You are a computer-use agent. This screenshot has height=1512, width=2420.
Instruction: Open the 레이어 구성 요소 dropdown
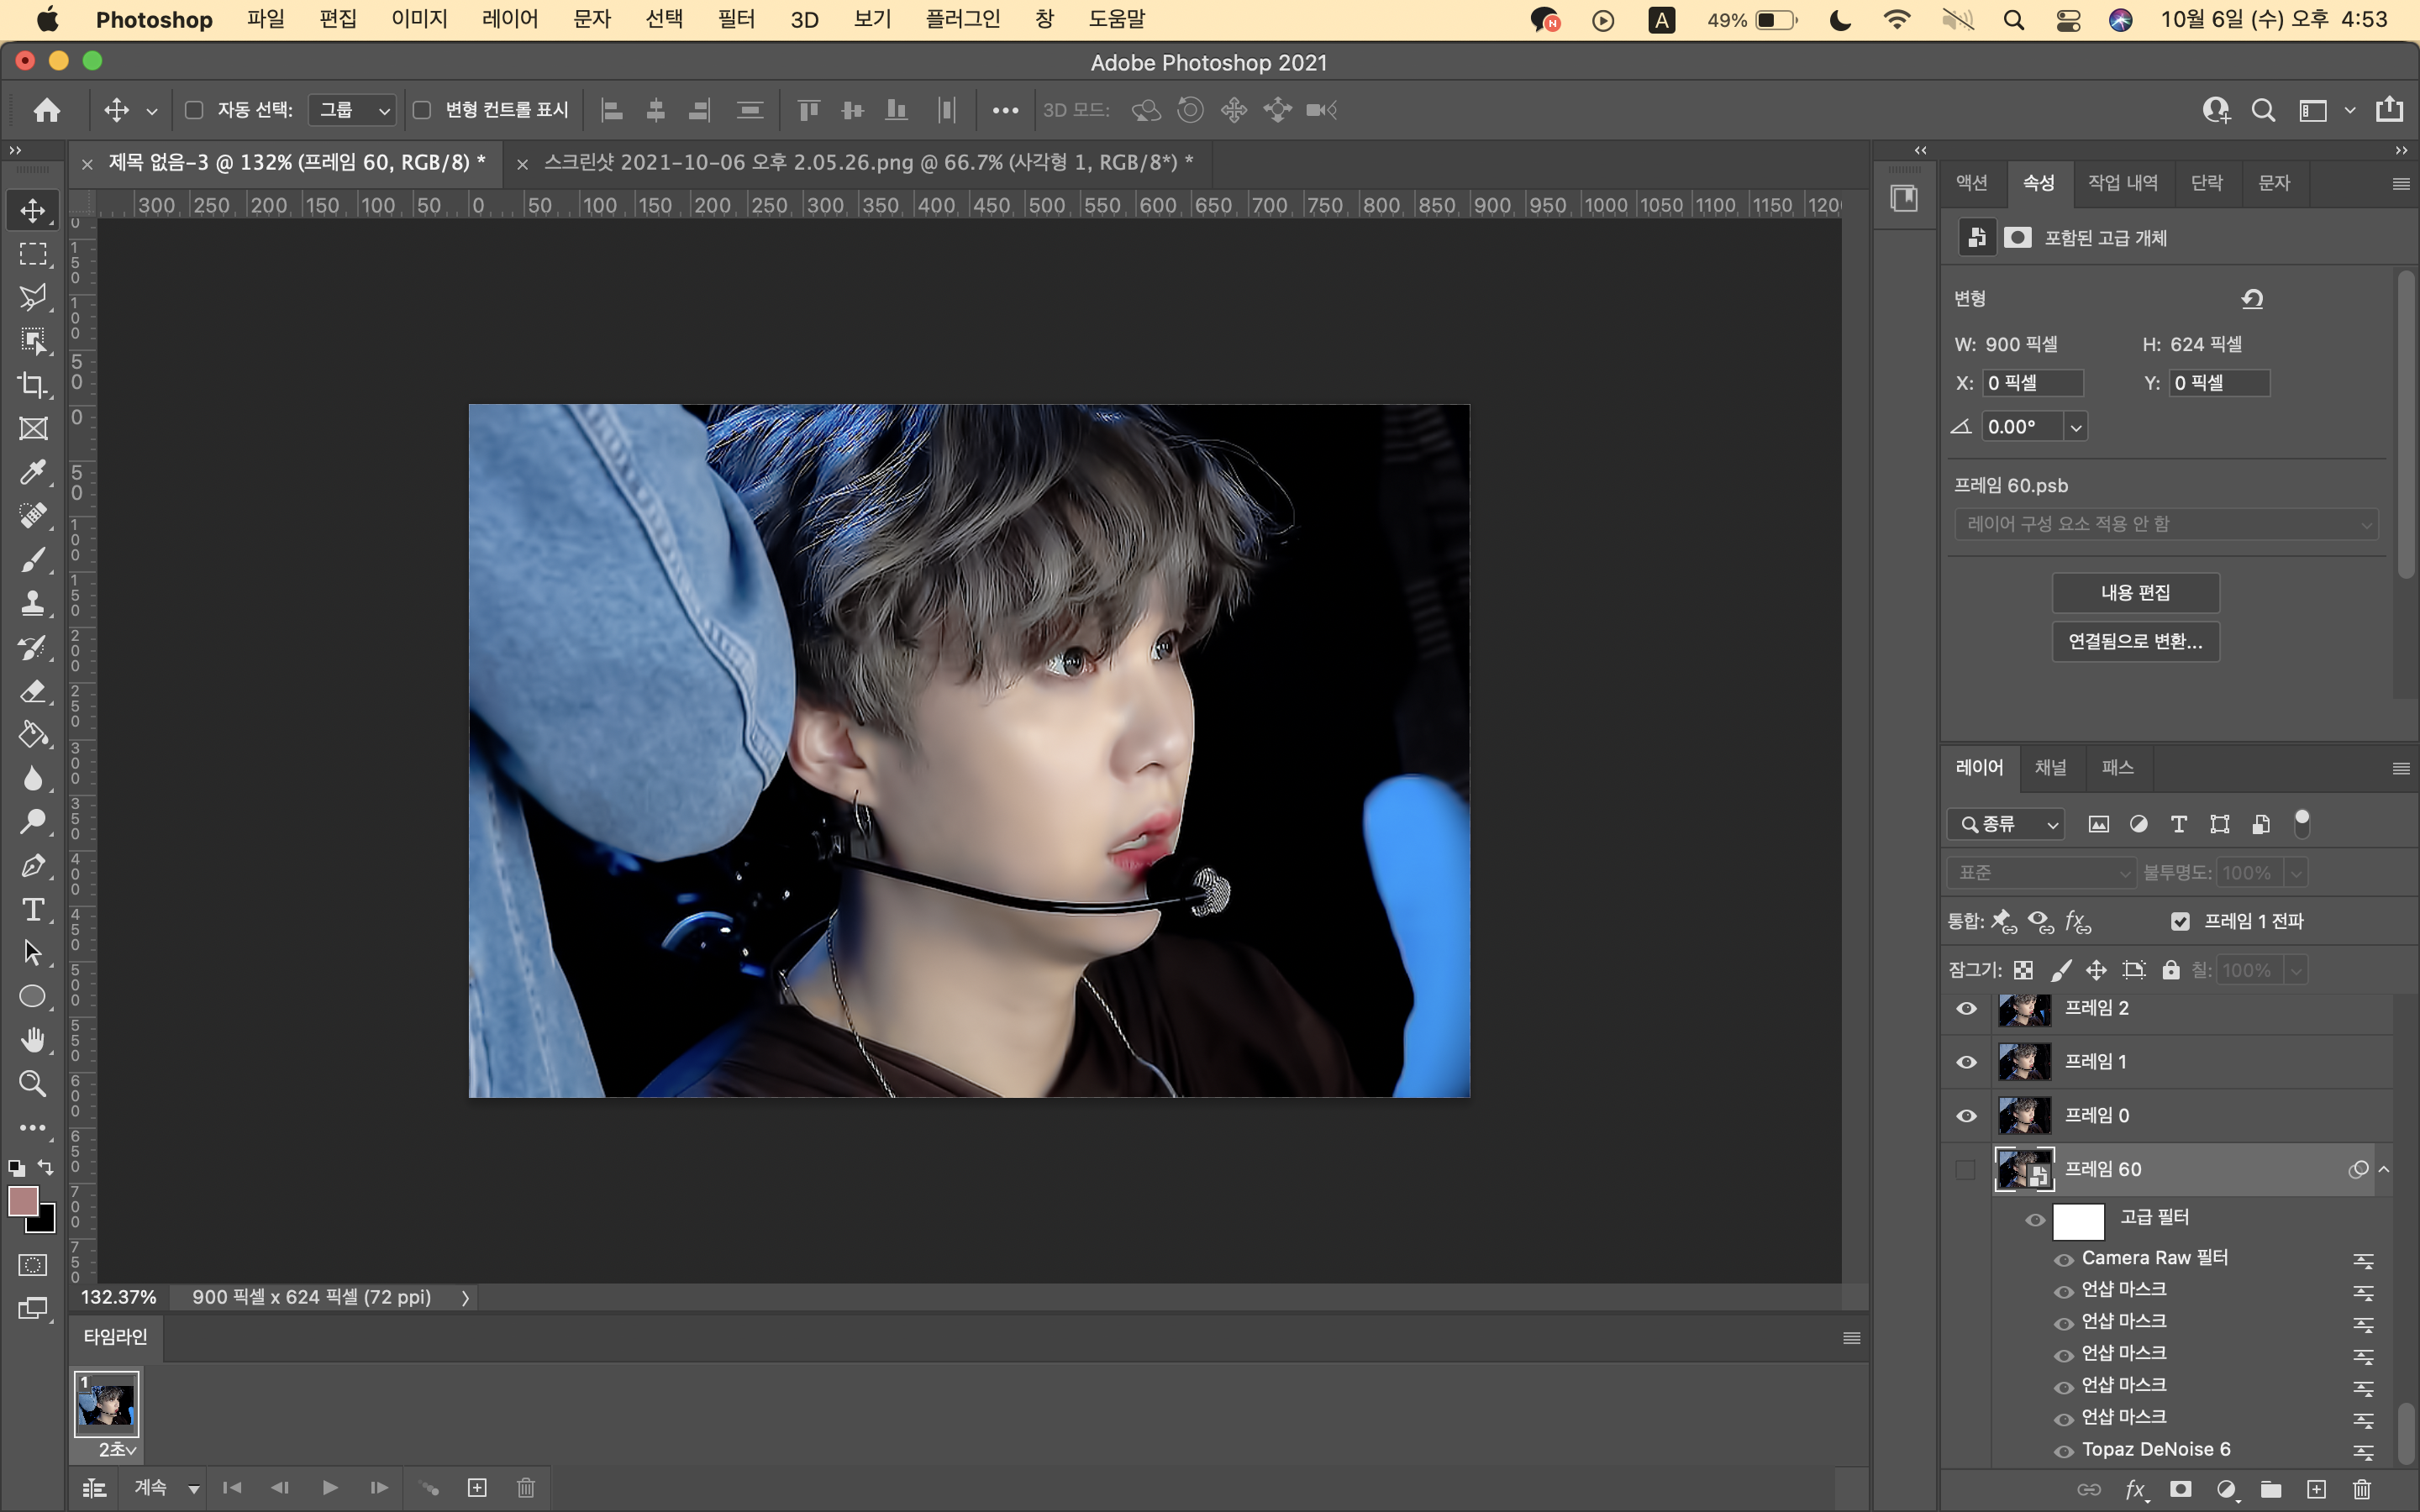[x=2166, y=524]
